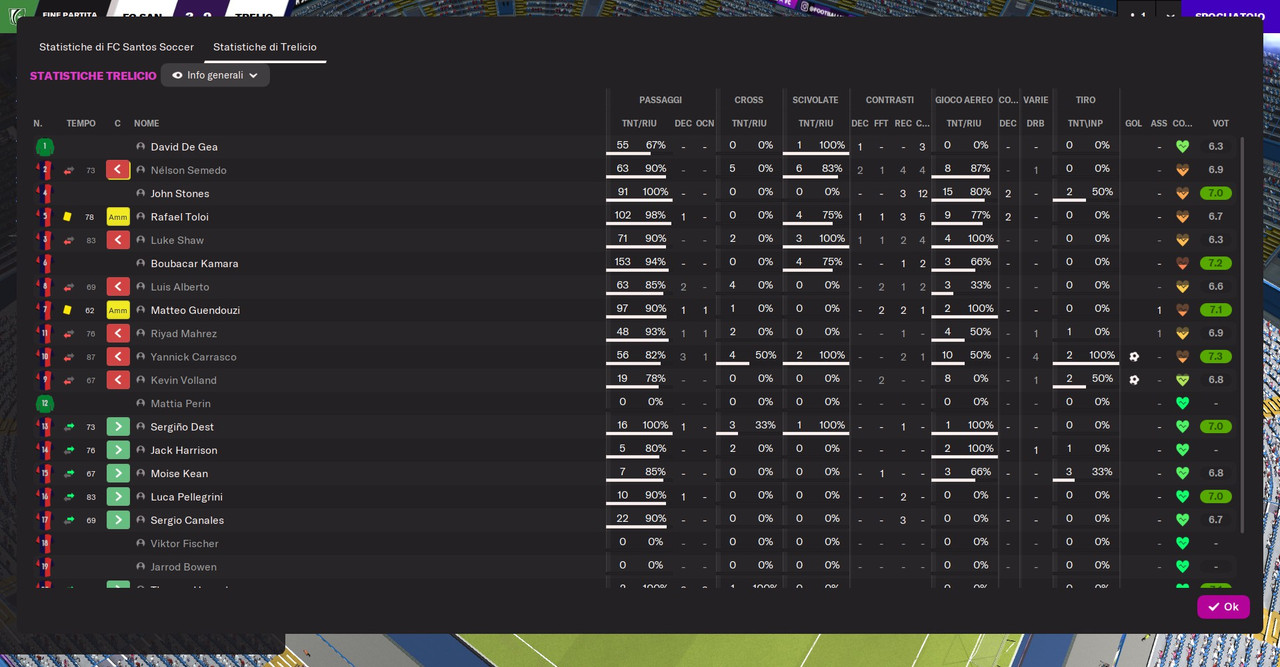Image resolution: width=1280 pixels, height=667 pixels.
Task: Open Luca Pellegrini's player name link
Action: 187,497
